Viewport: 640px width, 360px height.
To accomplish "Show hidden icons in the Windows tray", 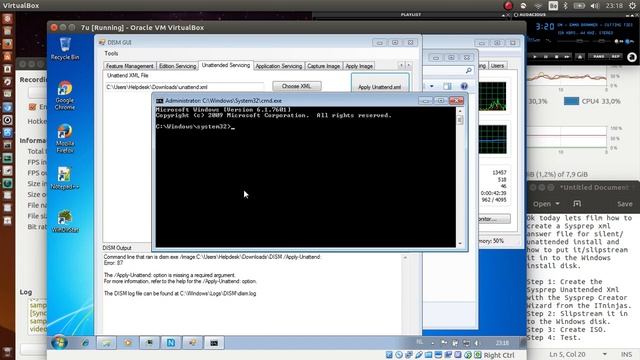I will click(x=432, y=343).
